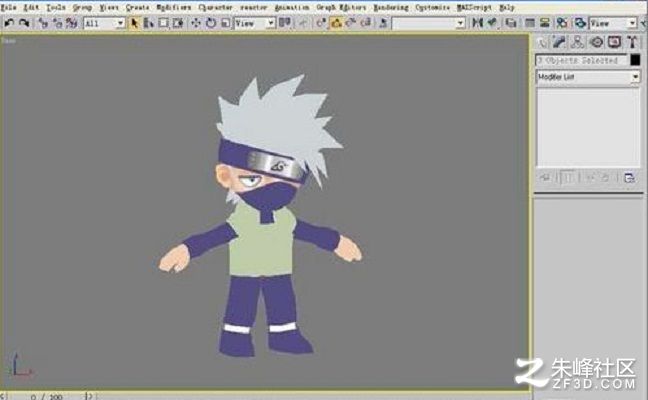Switch to the Utilities hammer tab

click(x=632, y=42)
